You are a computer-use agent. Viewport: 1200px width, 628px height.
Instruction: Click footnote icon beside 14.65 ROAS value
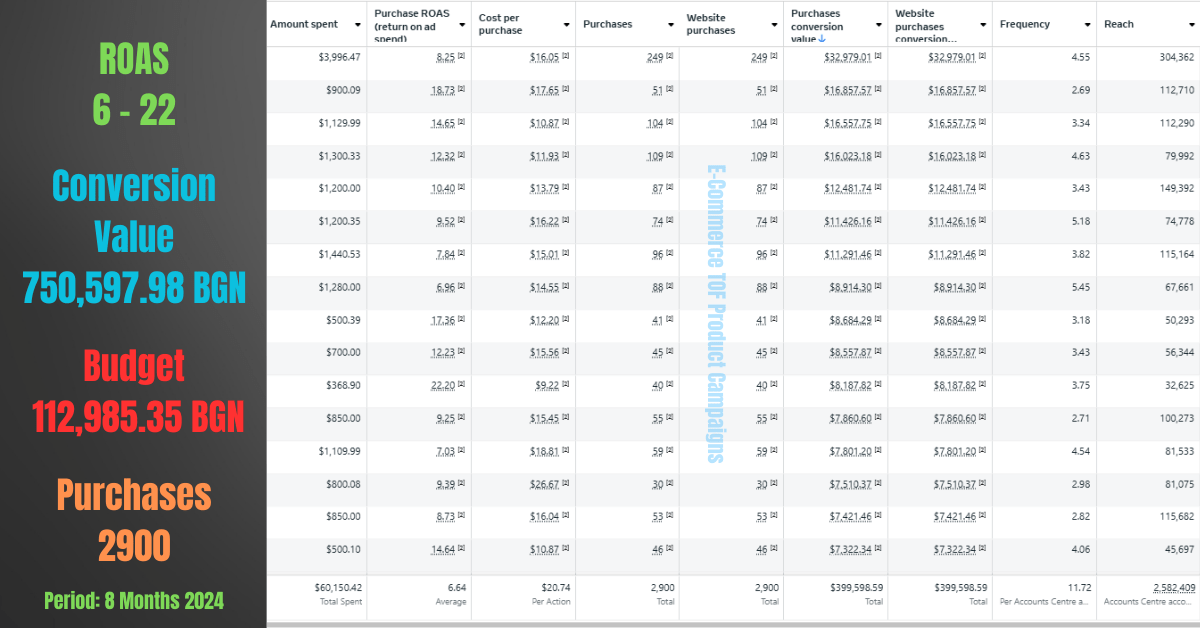tap(462, 123)
